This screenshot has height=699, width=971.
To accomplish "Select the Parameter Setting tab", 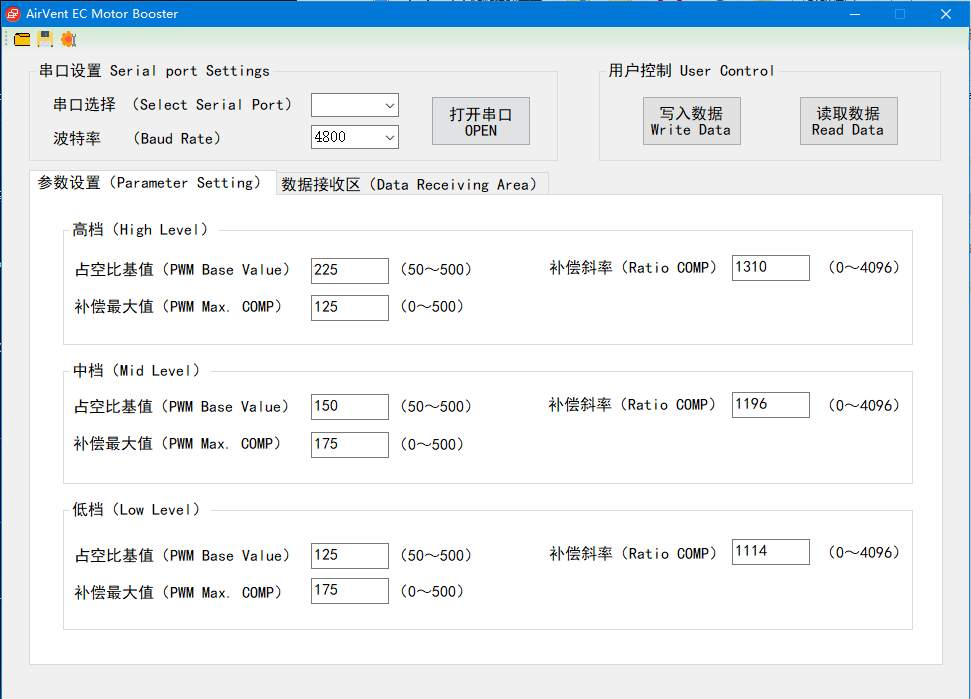I will [x=151, y=183].
